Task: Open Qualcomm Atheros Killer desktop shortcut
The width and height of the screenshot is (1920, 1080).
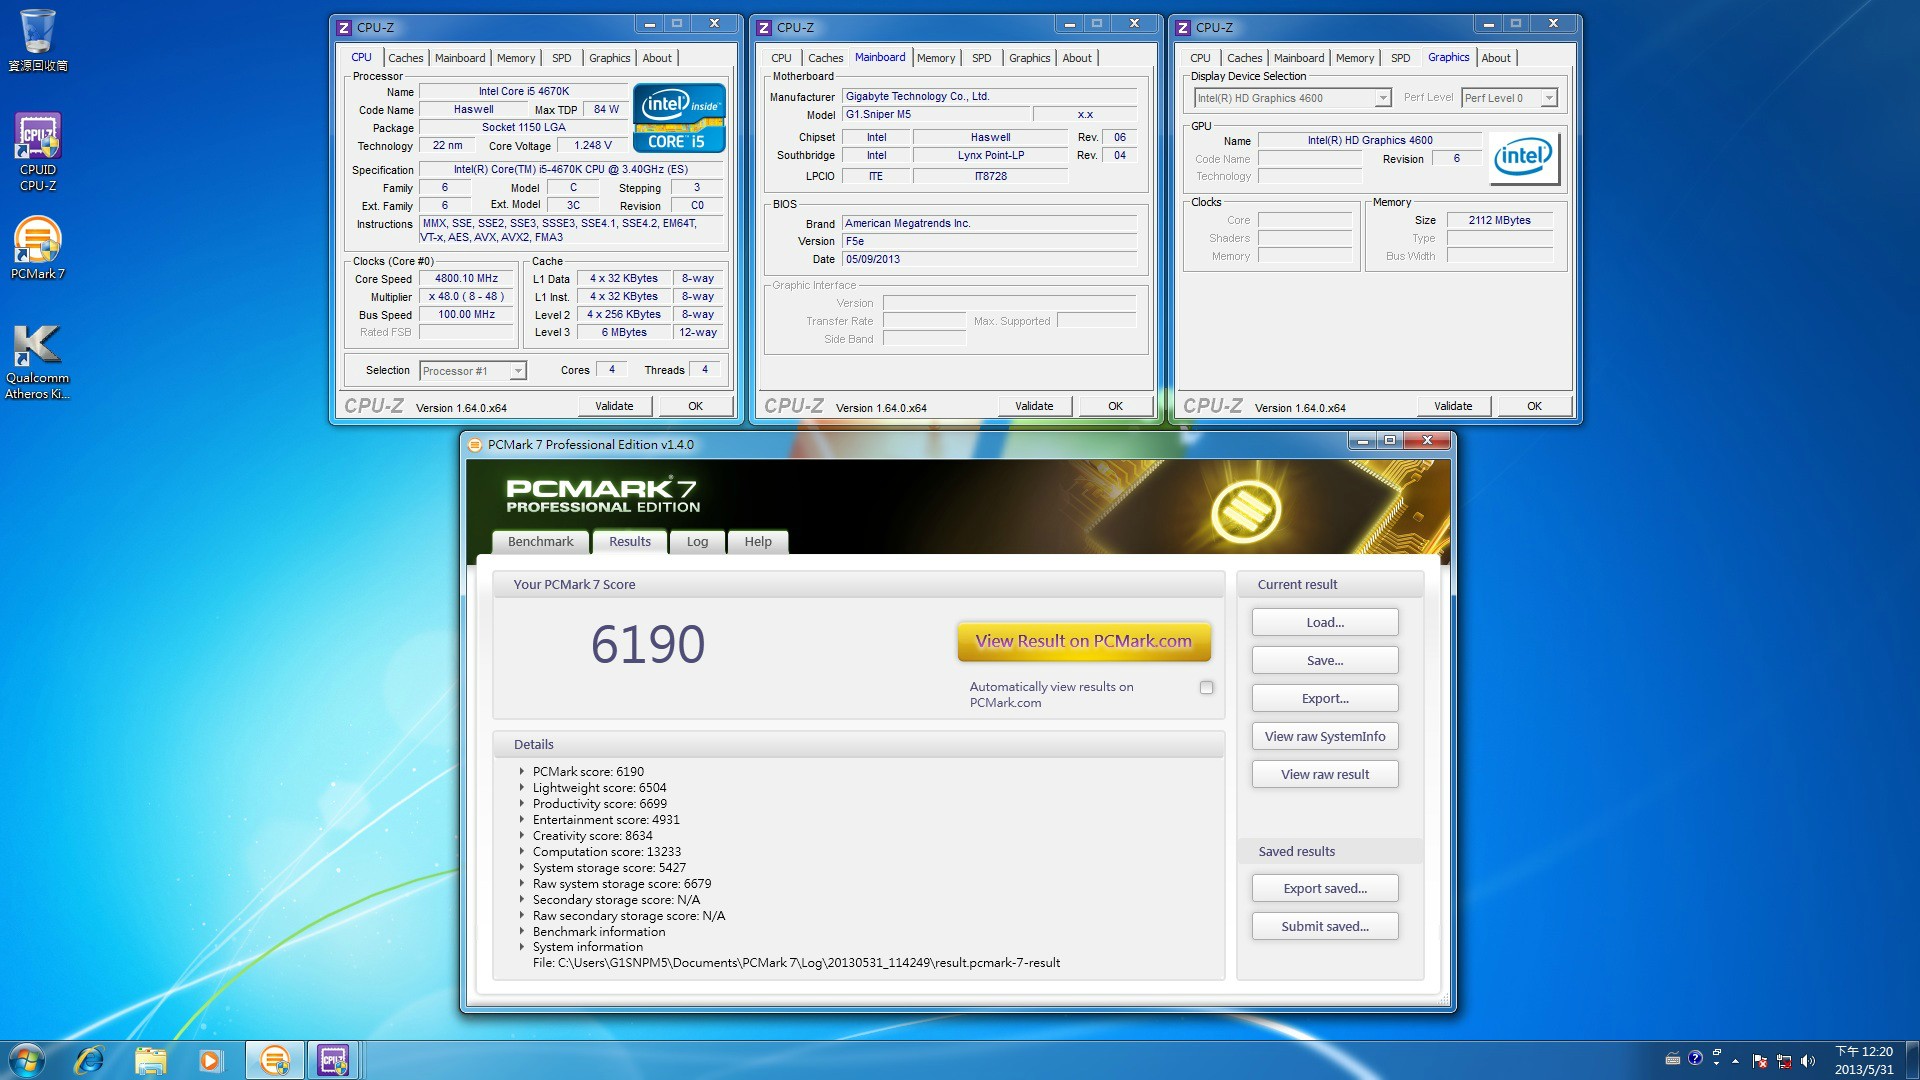Action: [x=38, y=361]
